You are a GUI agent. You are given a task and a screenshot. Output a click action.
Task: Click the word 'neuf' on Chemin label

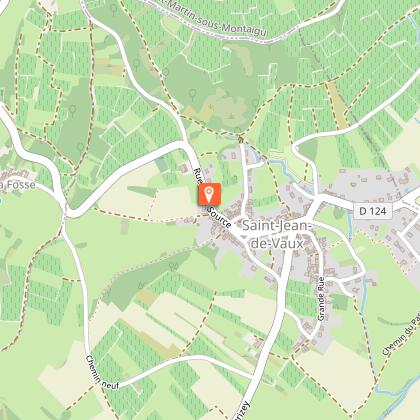[x=110, y=384]
